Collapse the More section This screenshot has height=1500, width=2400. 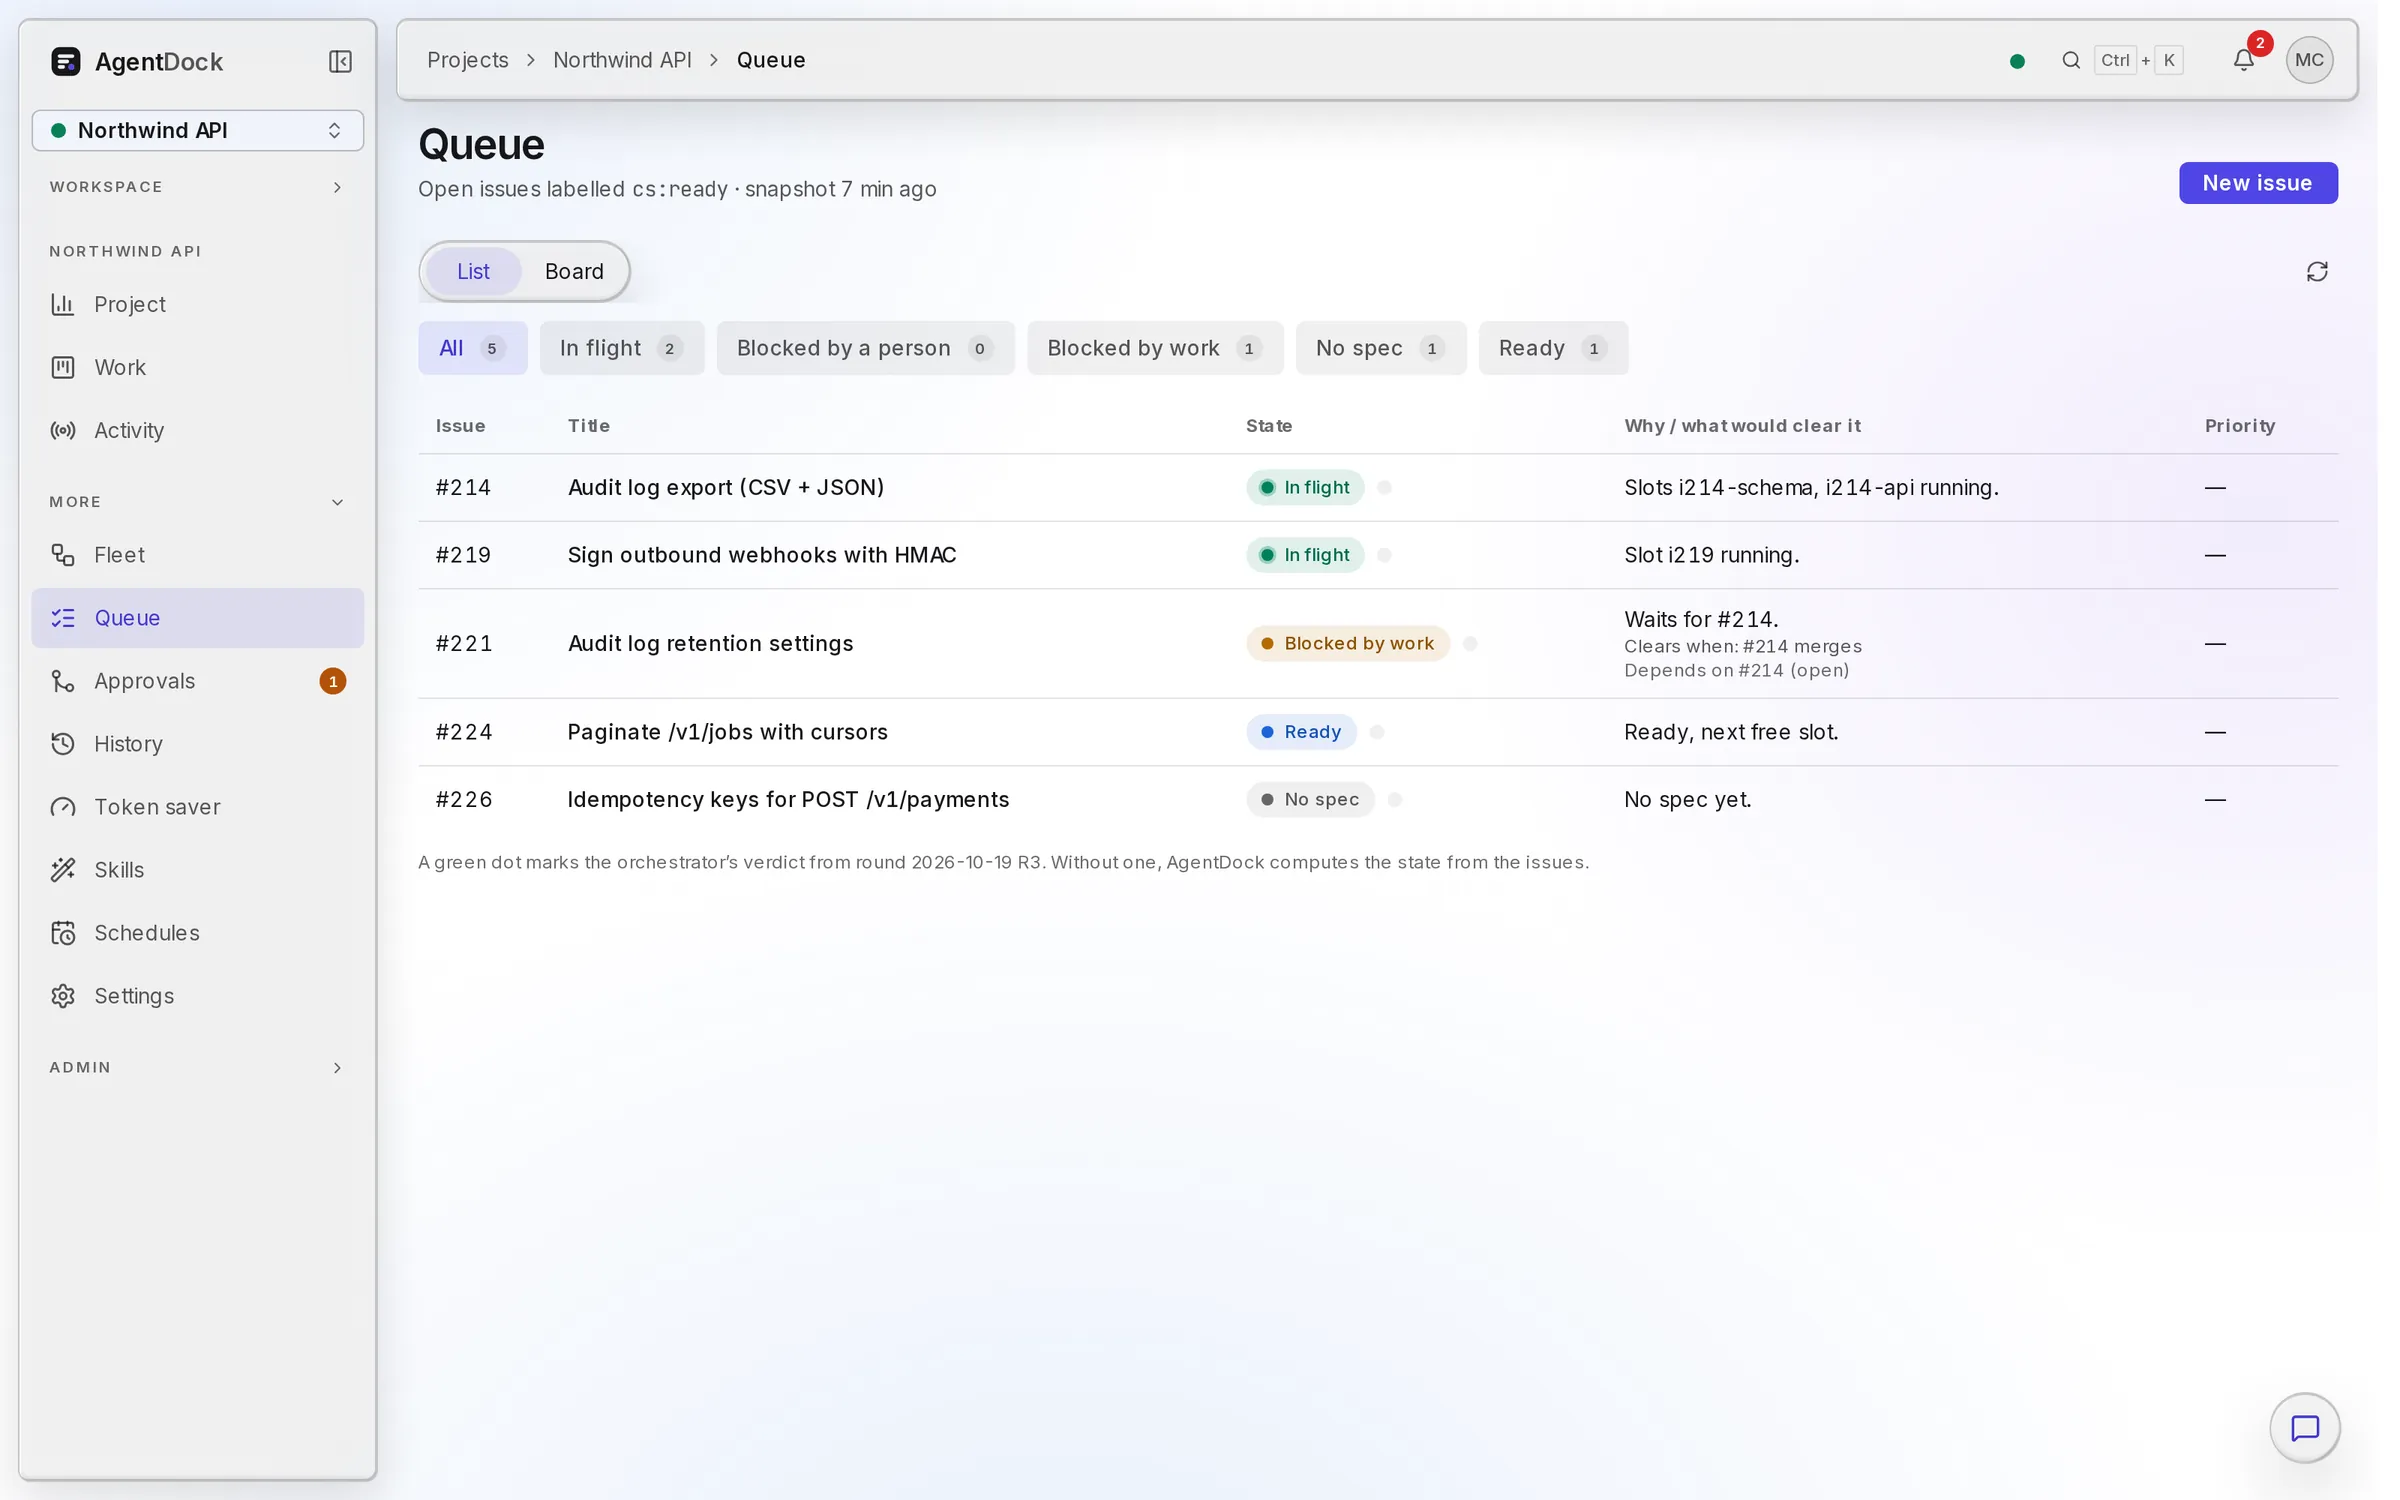(x=197, y=502)
